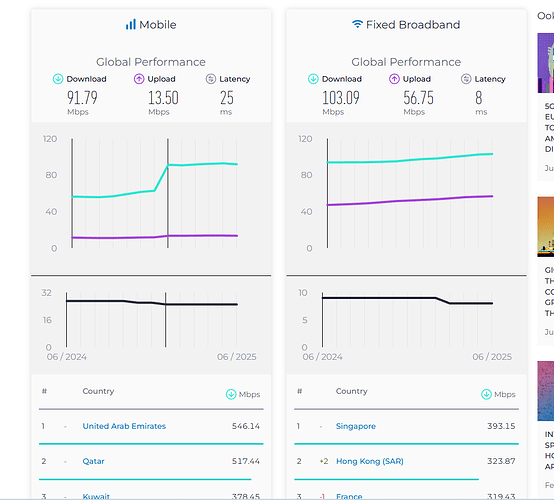Click the Fixed Broadband Download icon
This screenshot has width=554, height=500.
(313, 79)
